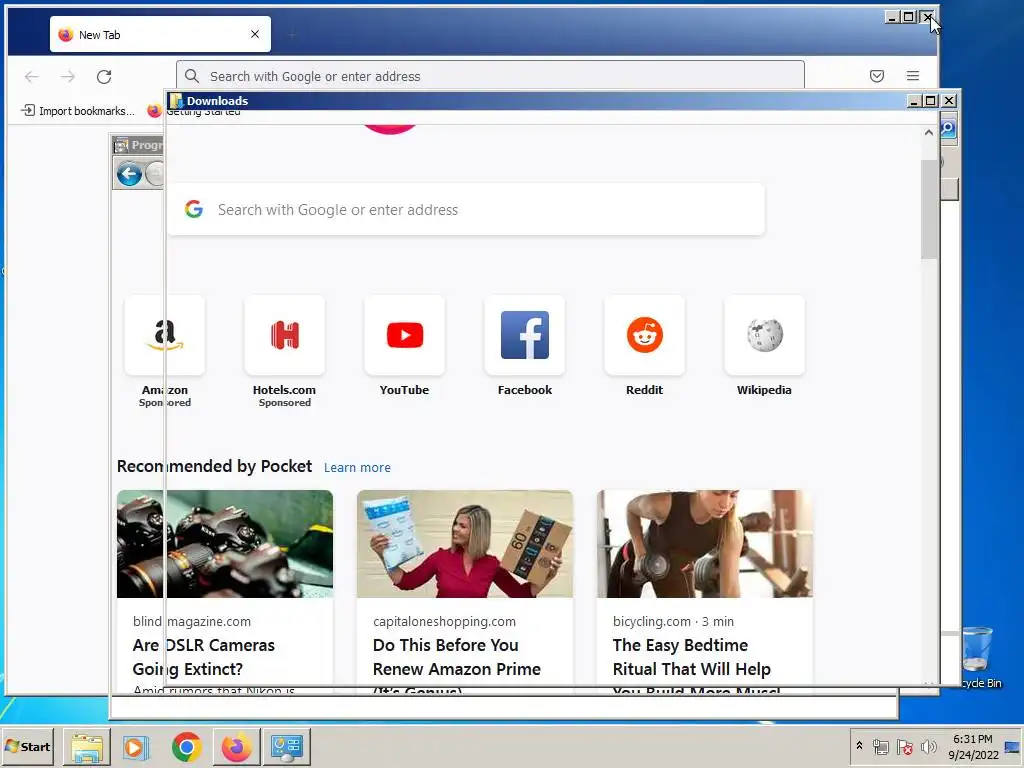Viewport: 1024px width, 768px height.
Task: Click the Save to Pocket icon
Action: 877,76
